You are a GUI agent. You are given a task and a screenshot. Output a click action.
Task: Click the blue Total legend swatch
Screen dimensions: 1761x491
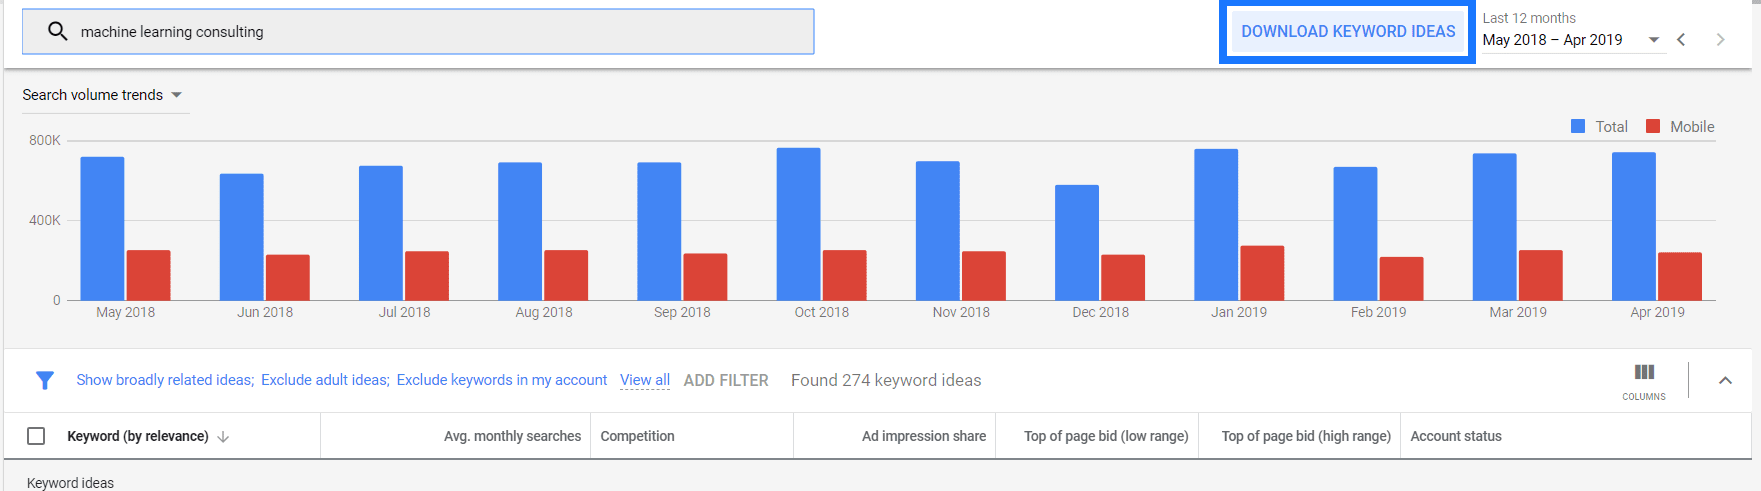tap(1578, 126)
